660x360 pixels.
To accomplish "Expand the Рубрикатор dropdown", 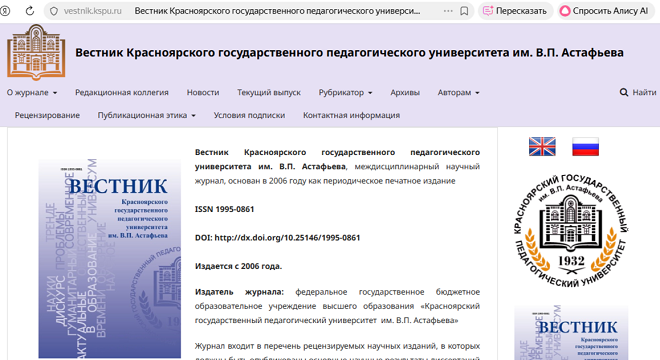I will (x=345, y=93).
